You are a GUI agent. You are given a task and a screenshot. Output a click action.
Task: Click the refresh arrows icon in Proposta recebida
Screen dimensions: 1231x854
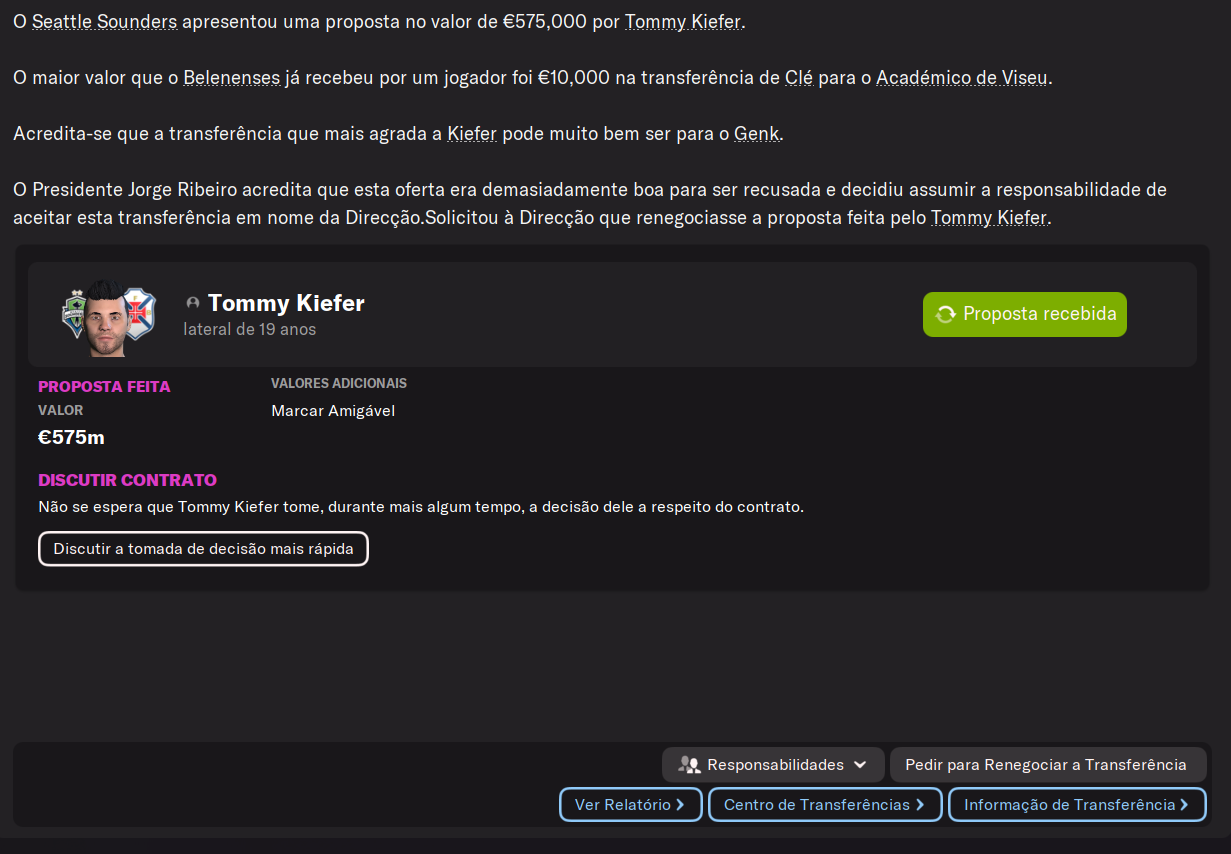click(945, 314)
